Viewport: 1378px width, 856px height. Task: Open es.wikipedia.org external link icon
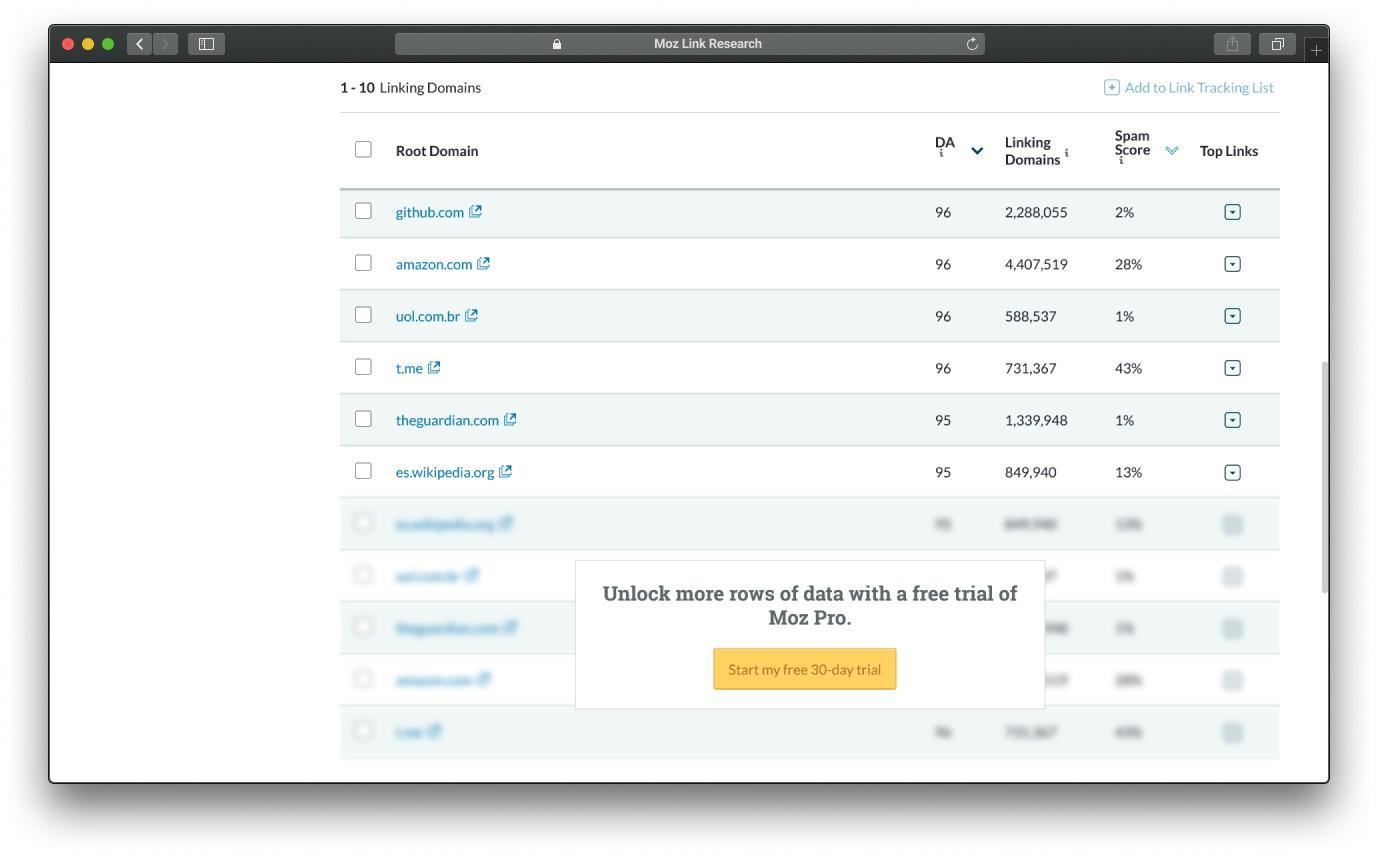point(506,471)
